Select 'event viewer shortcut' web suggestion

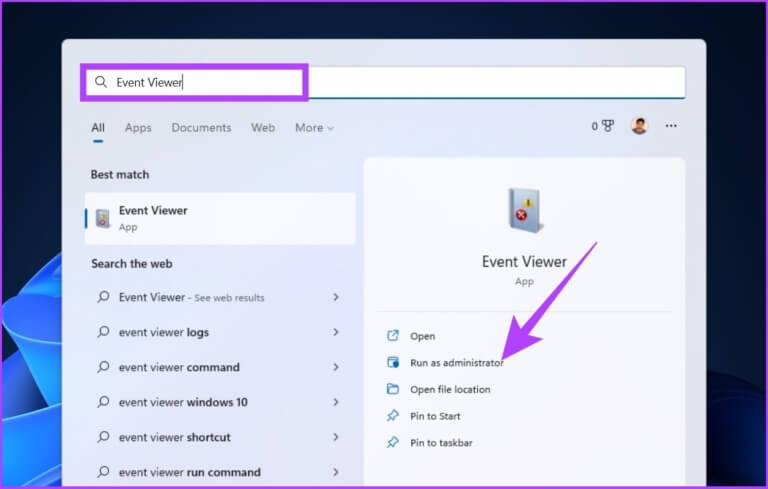(220, 437)
